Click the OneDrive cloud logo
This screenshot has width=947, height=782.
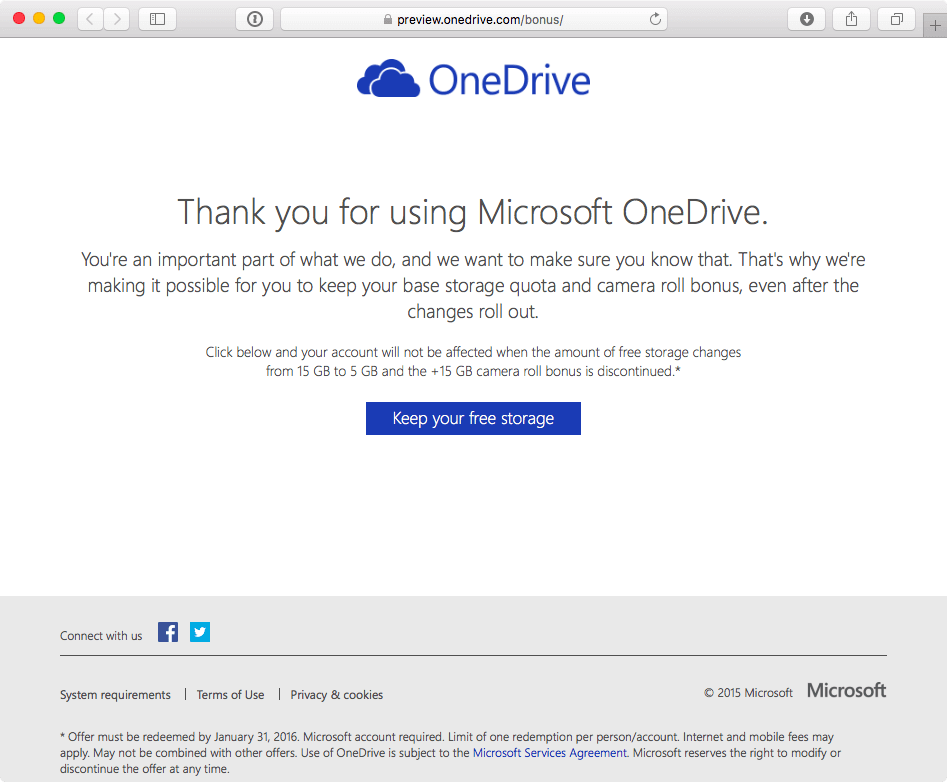click(388, 79)
